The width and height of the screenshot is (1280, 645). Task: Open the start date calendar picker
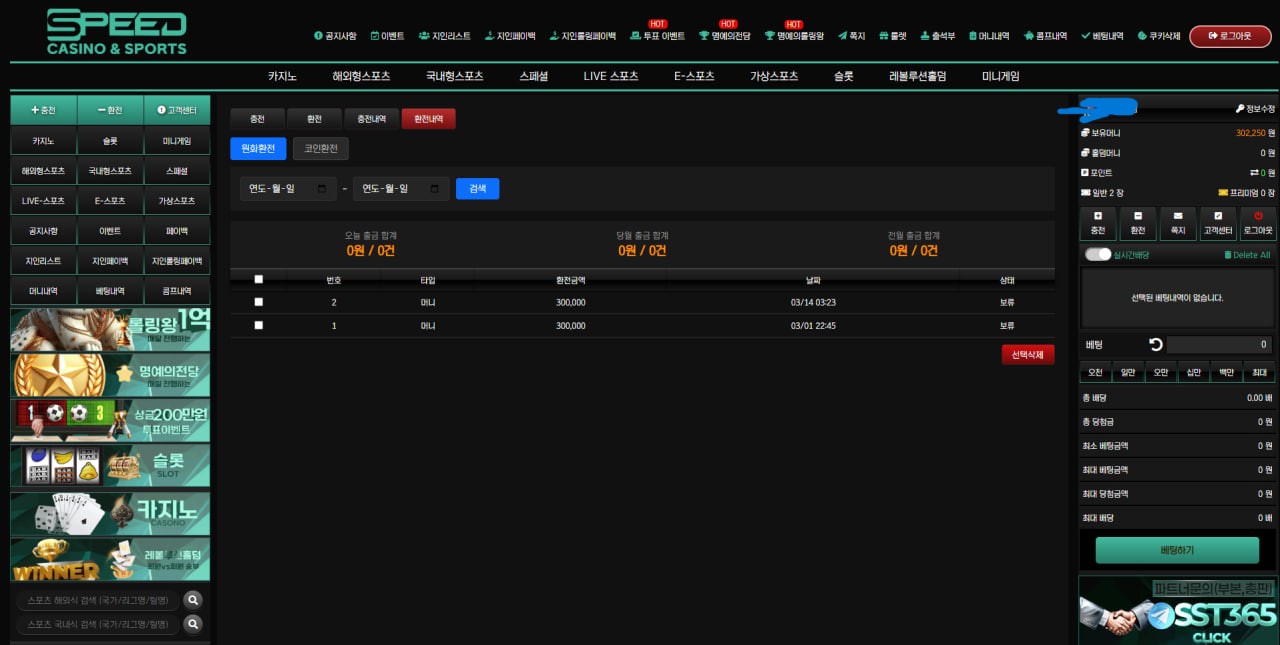[322, 188]
